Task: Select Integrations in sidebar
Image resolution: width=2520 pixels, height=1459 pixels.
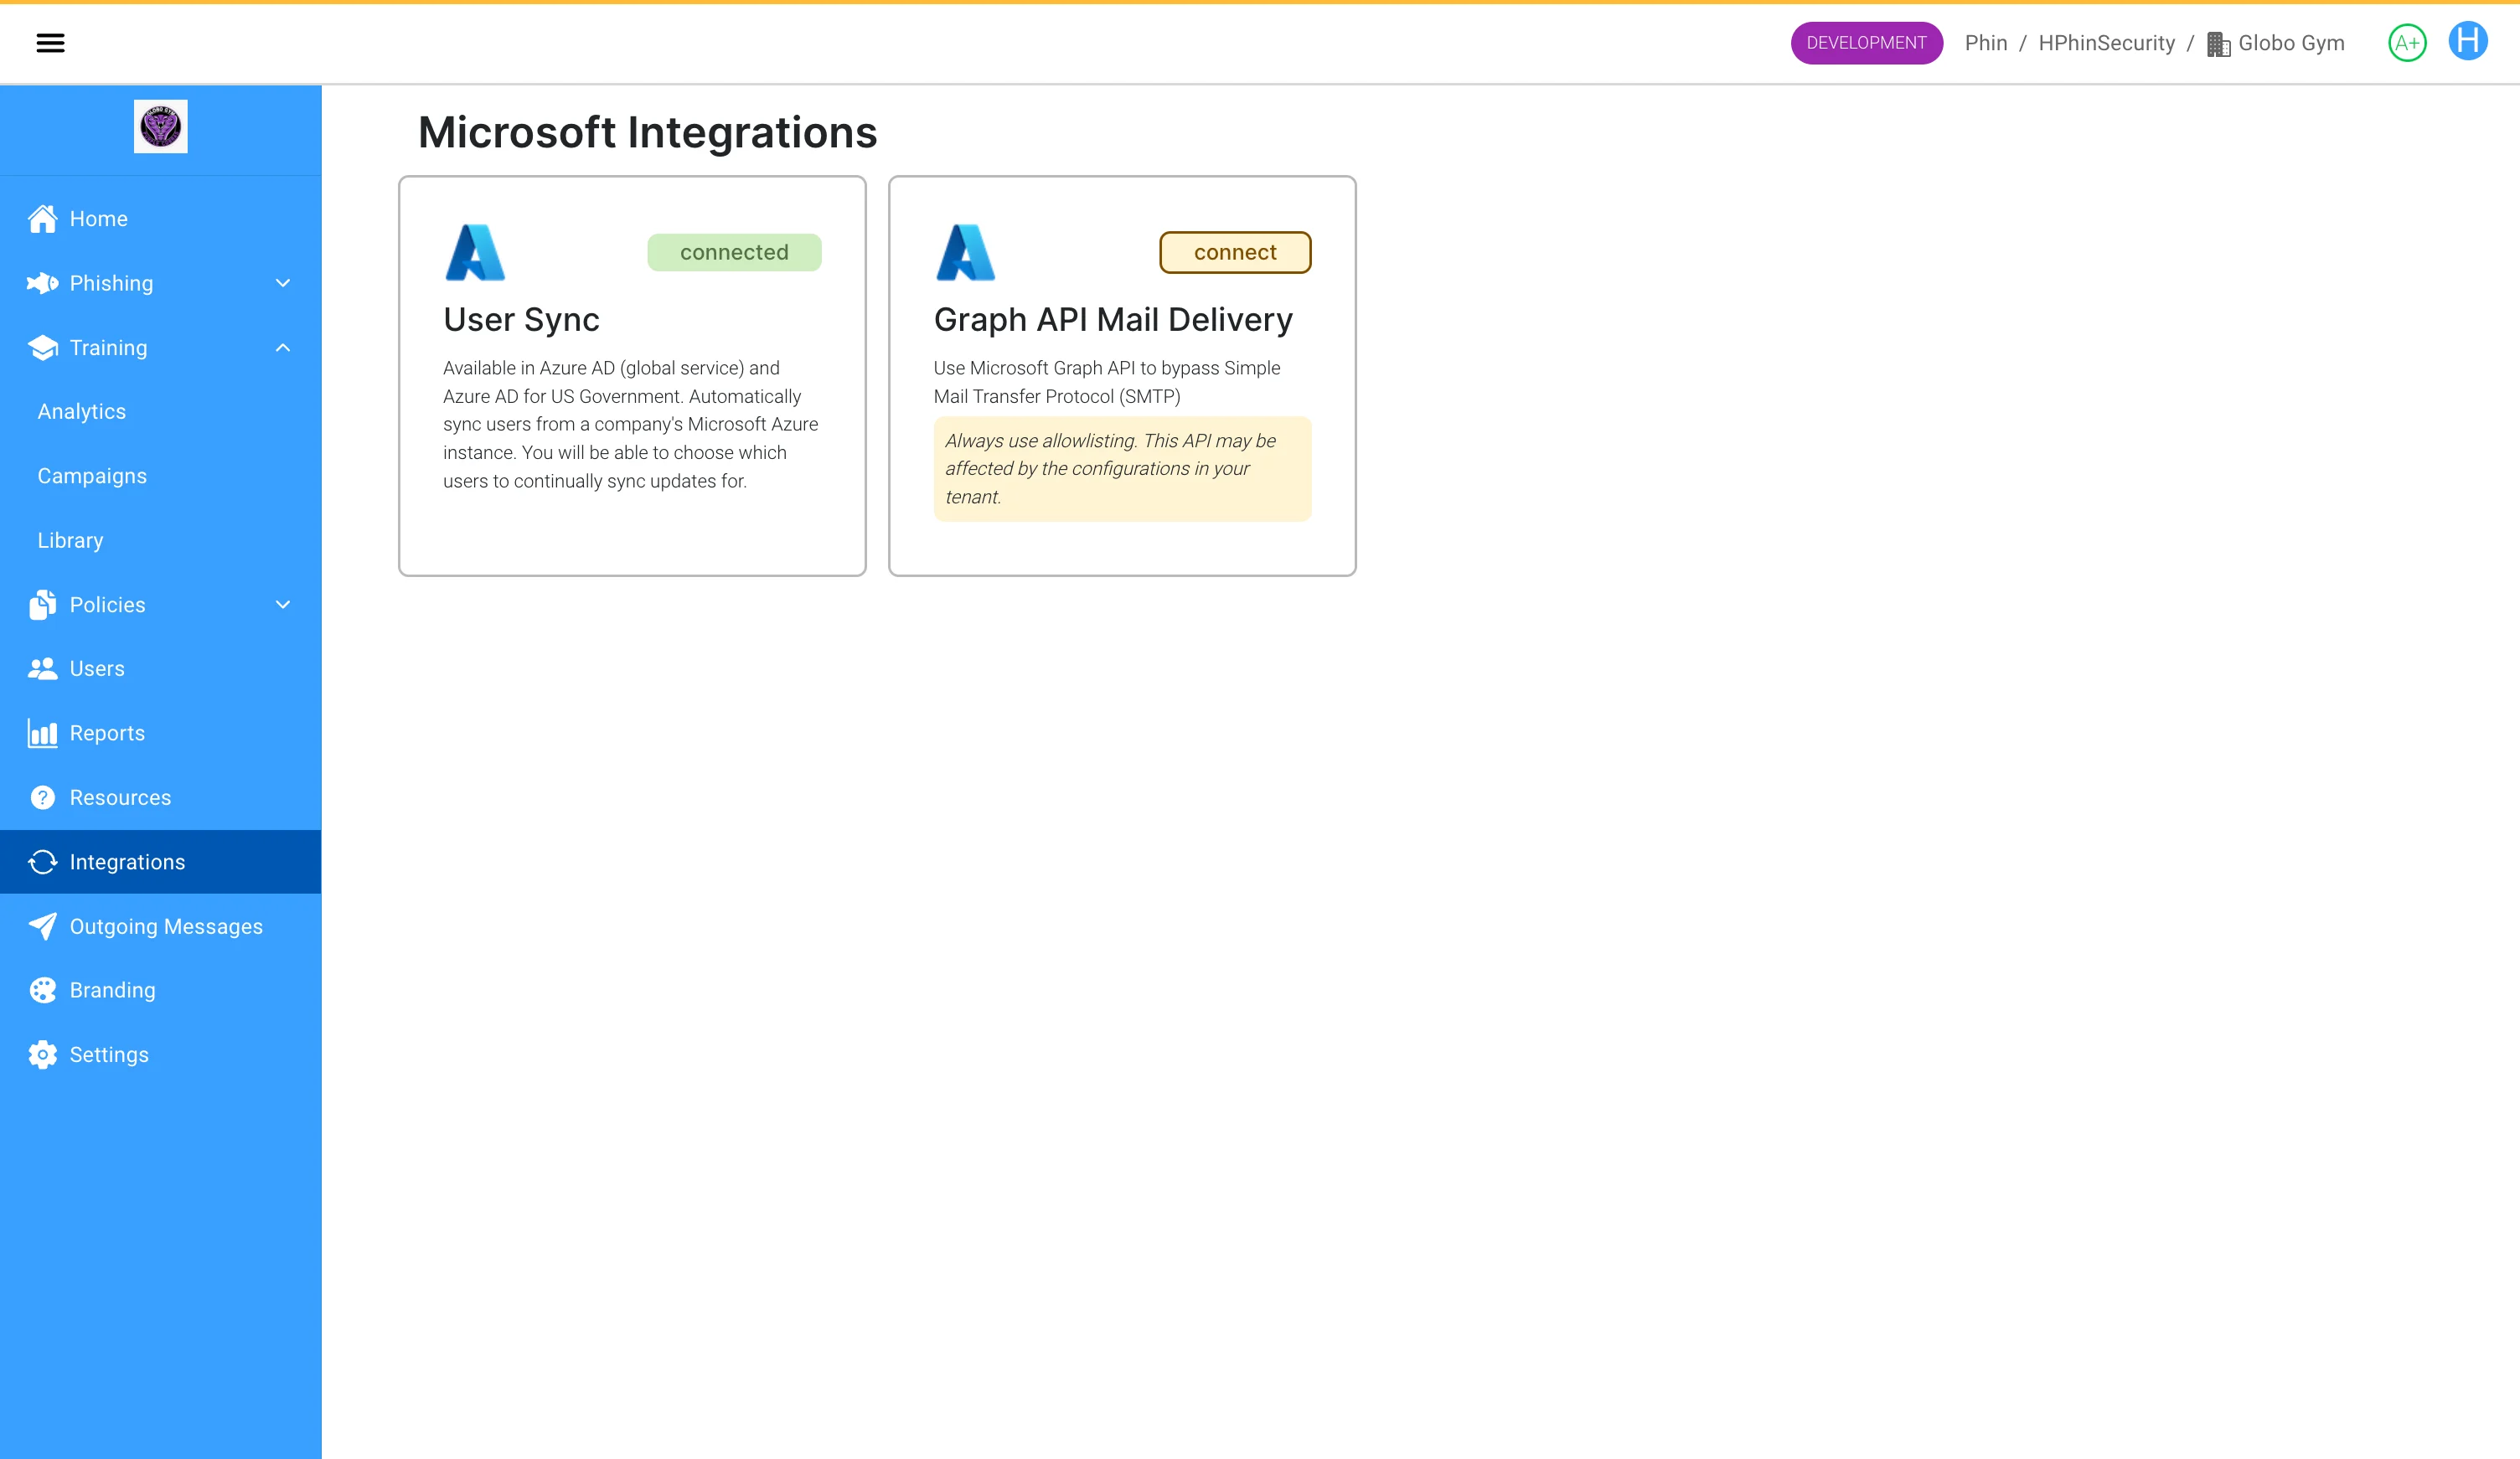Action: click(x=161, y=862)
